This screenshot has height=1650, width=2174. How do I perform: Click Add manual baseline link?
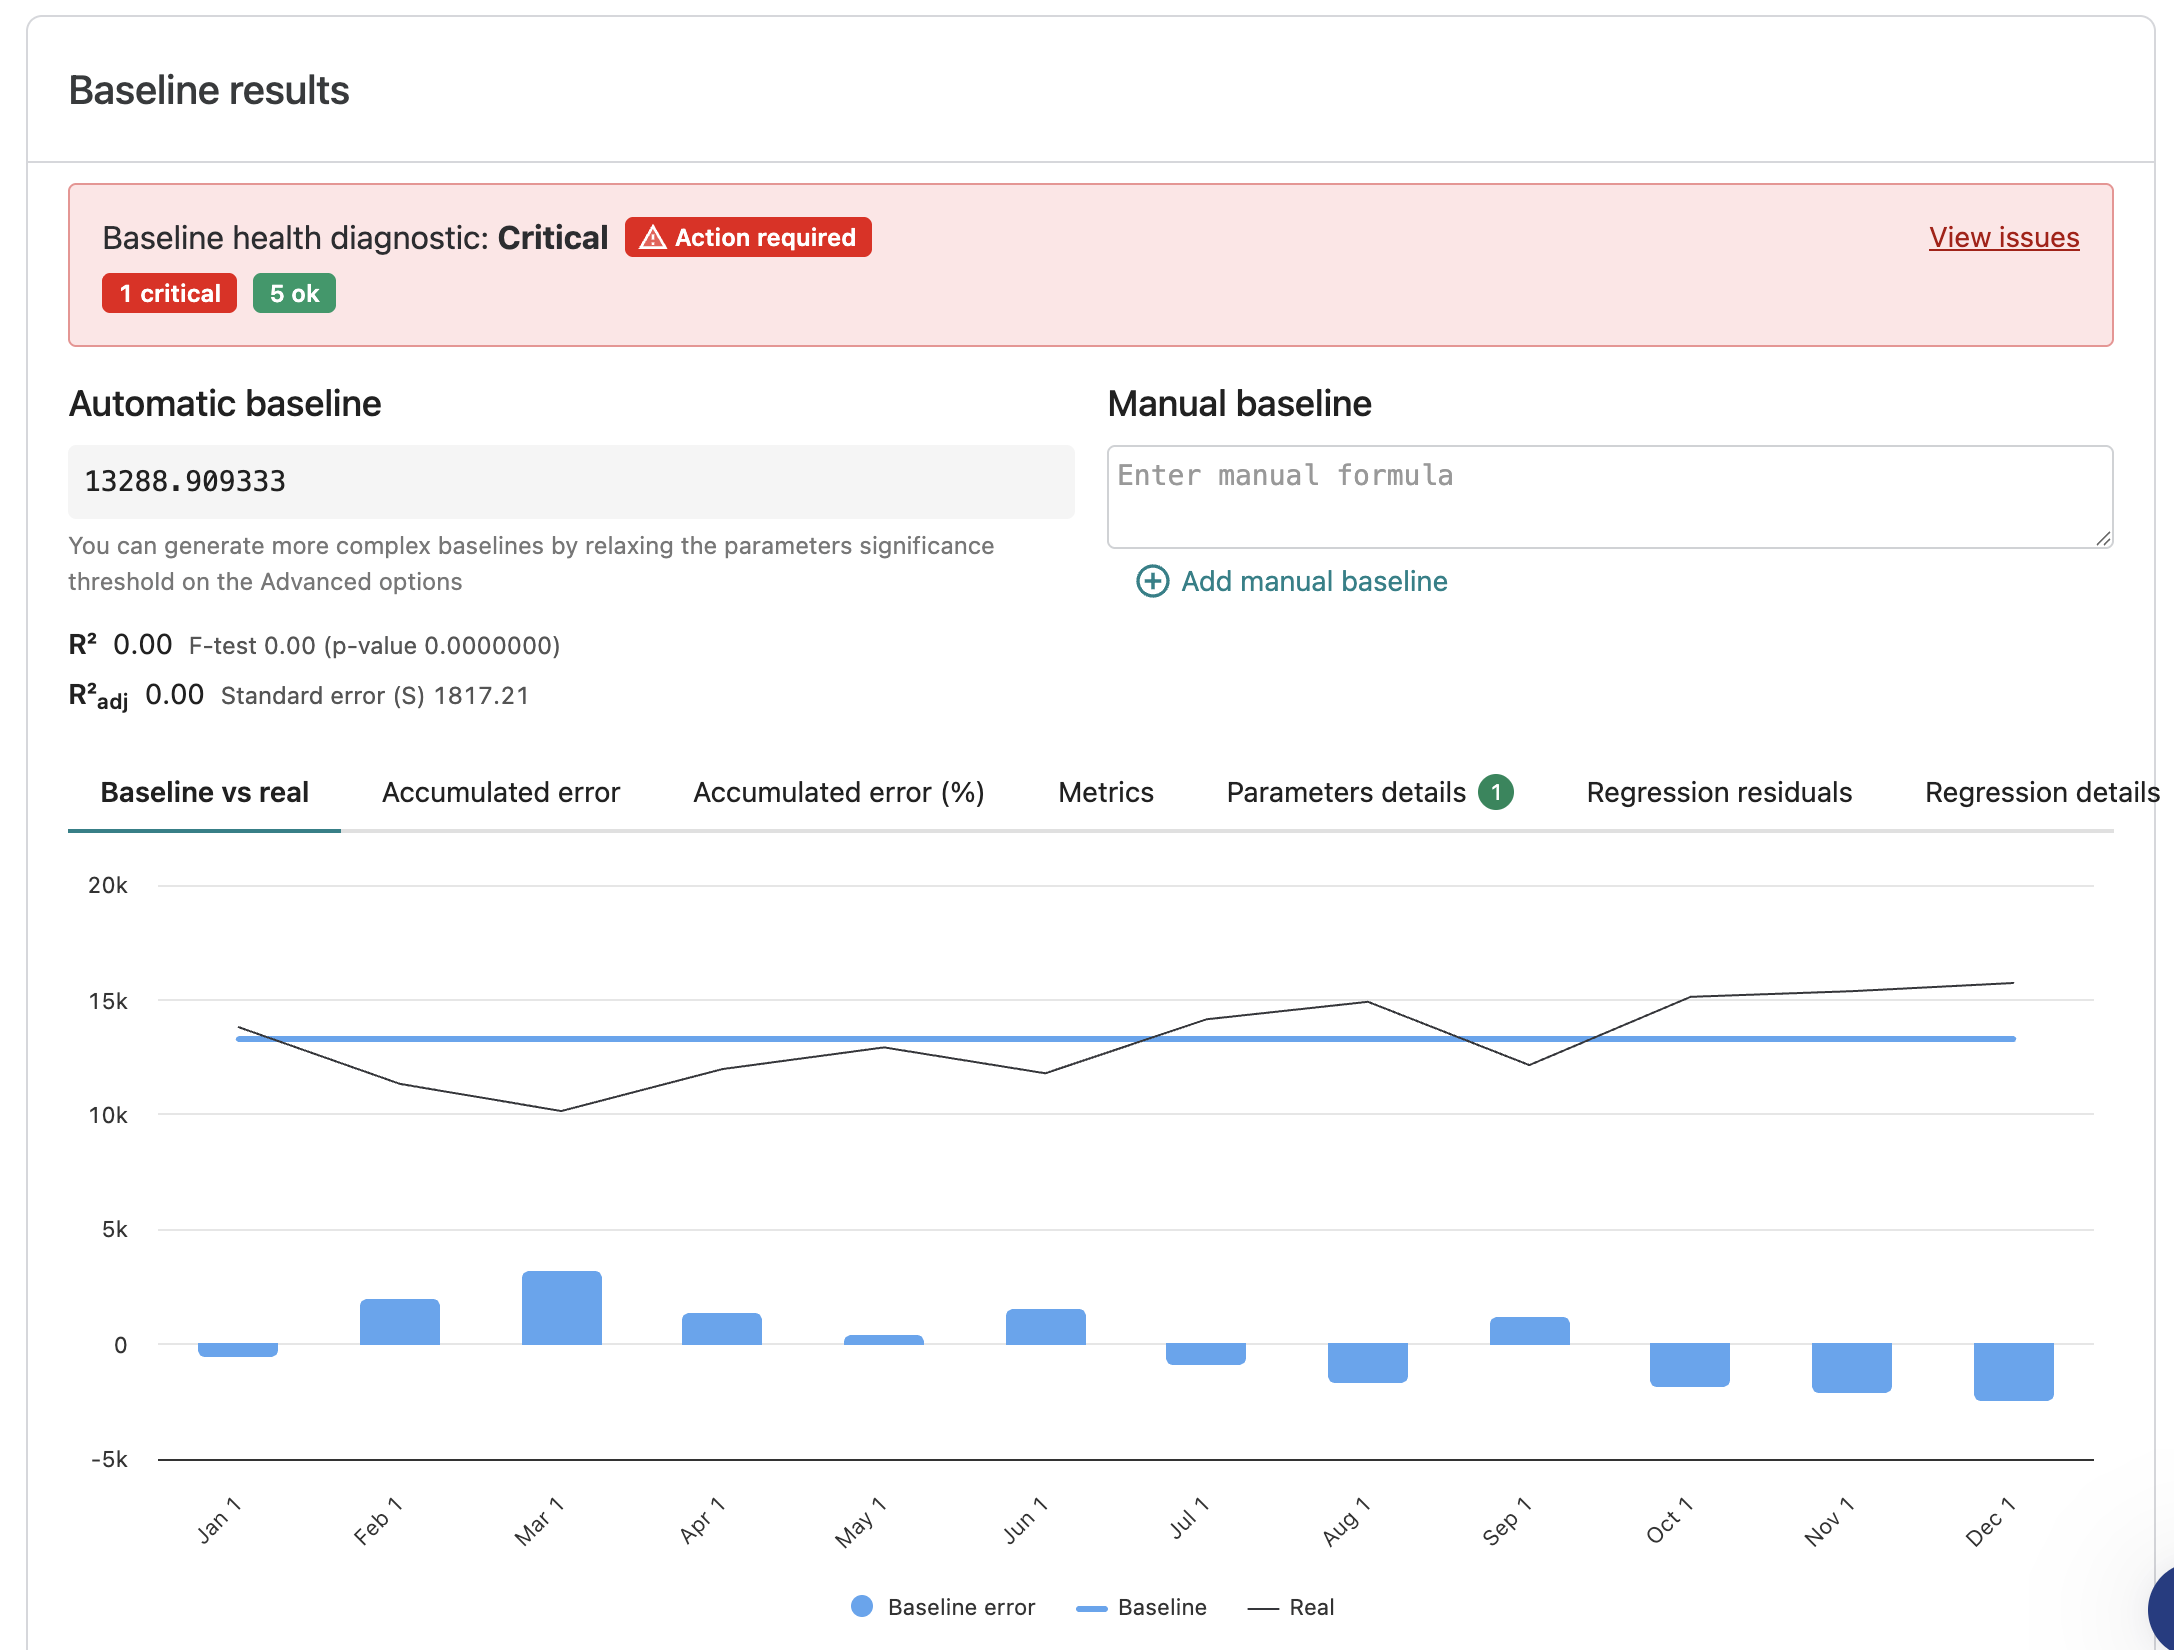pos(1314,581)
